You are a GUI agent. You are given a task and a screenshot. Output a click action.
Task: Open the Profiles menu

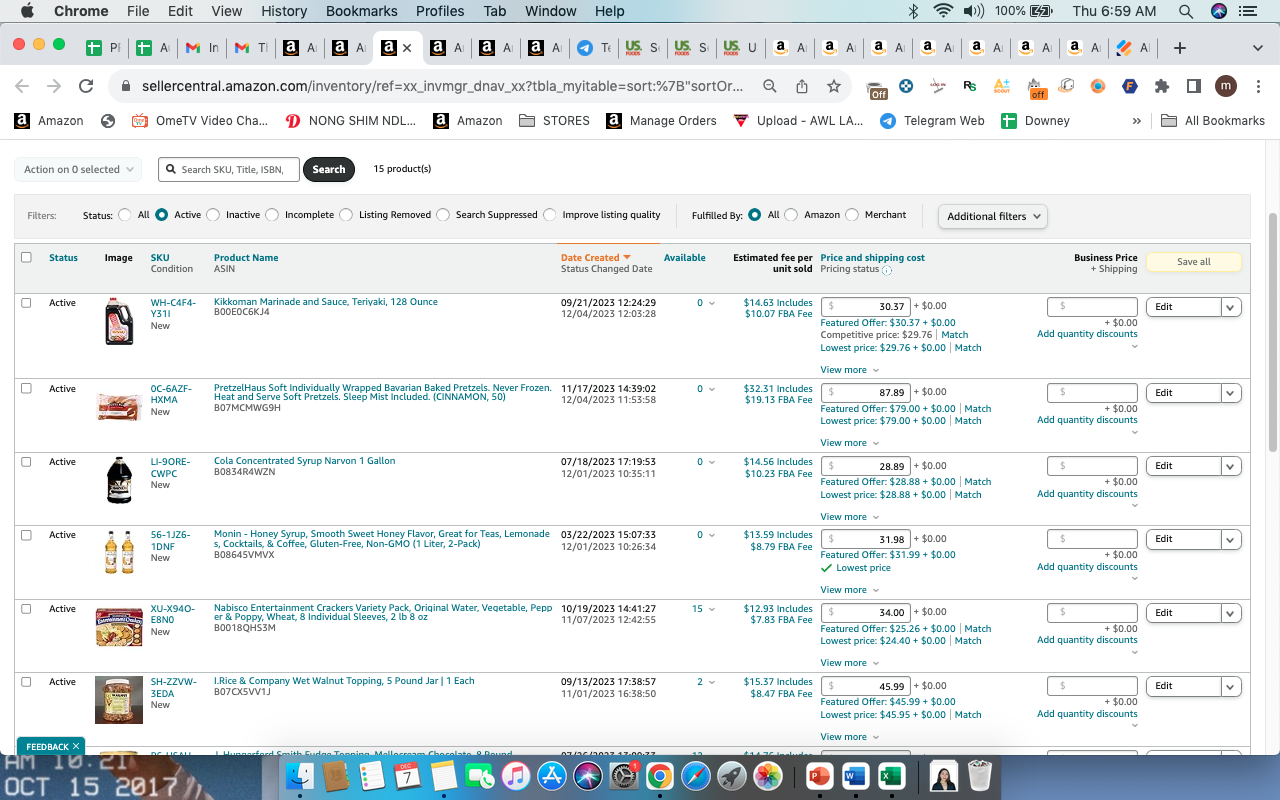440,11
